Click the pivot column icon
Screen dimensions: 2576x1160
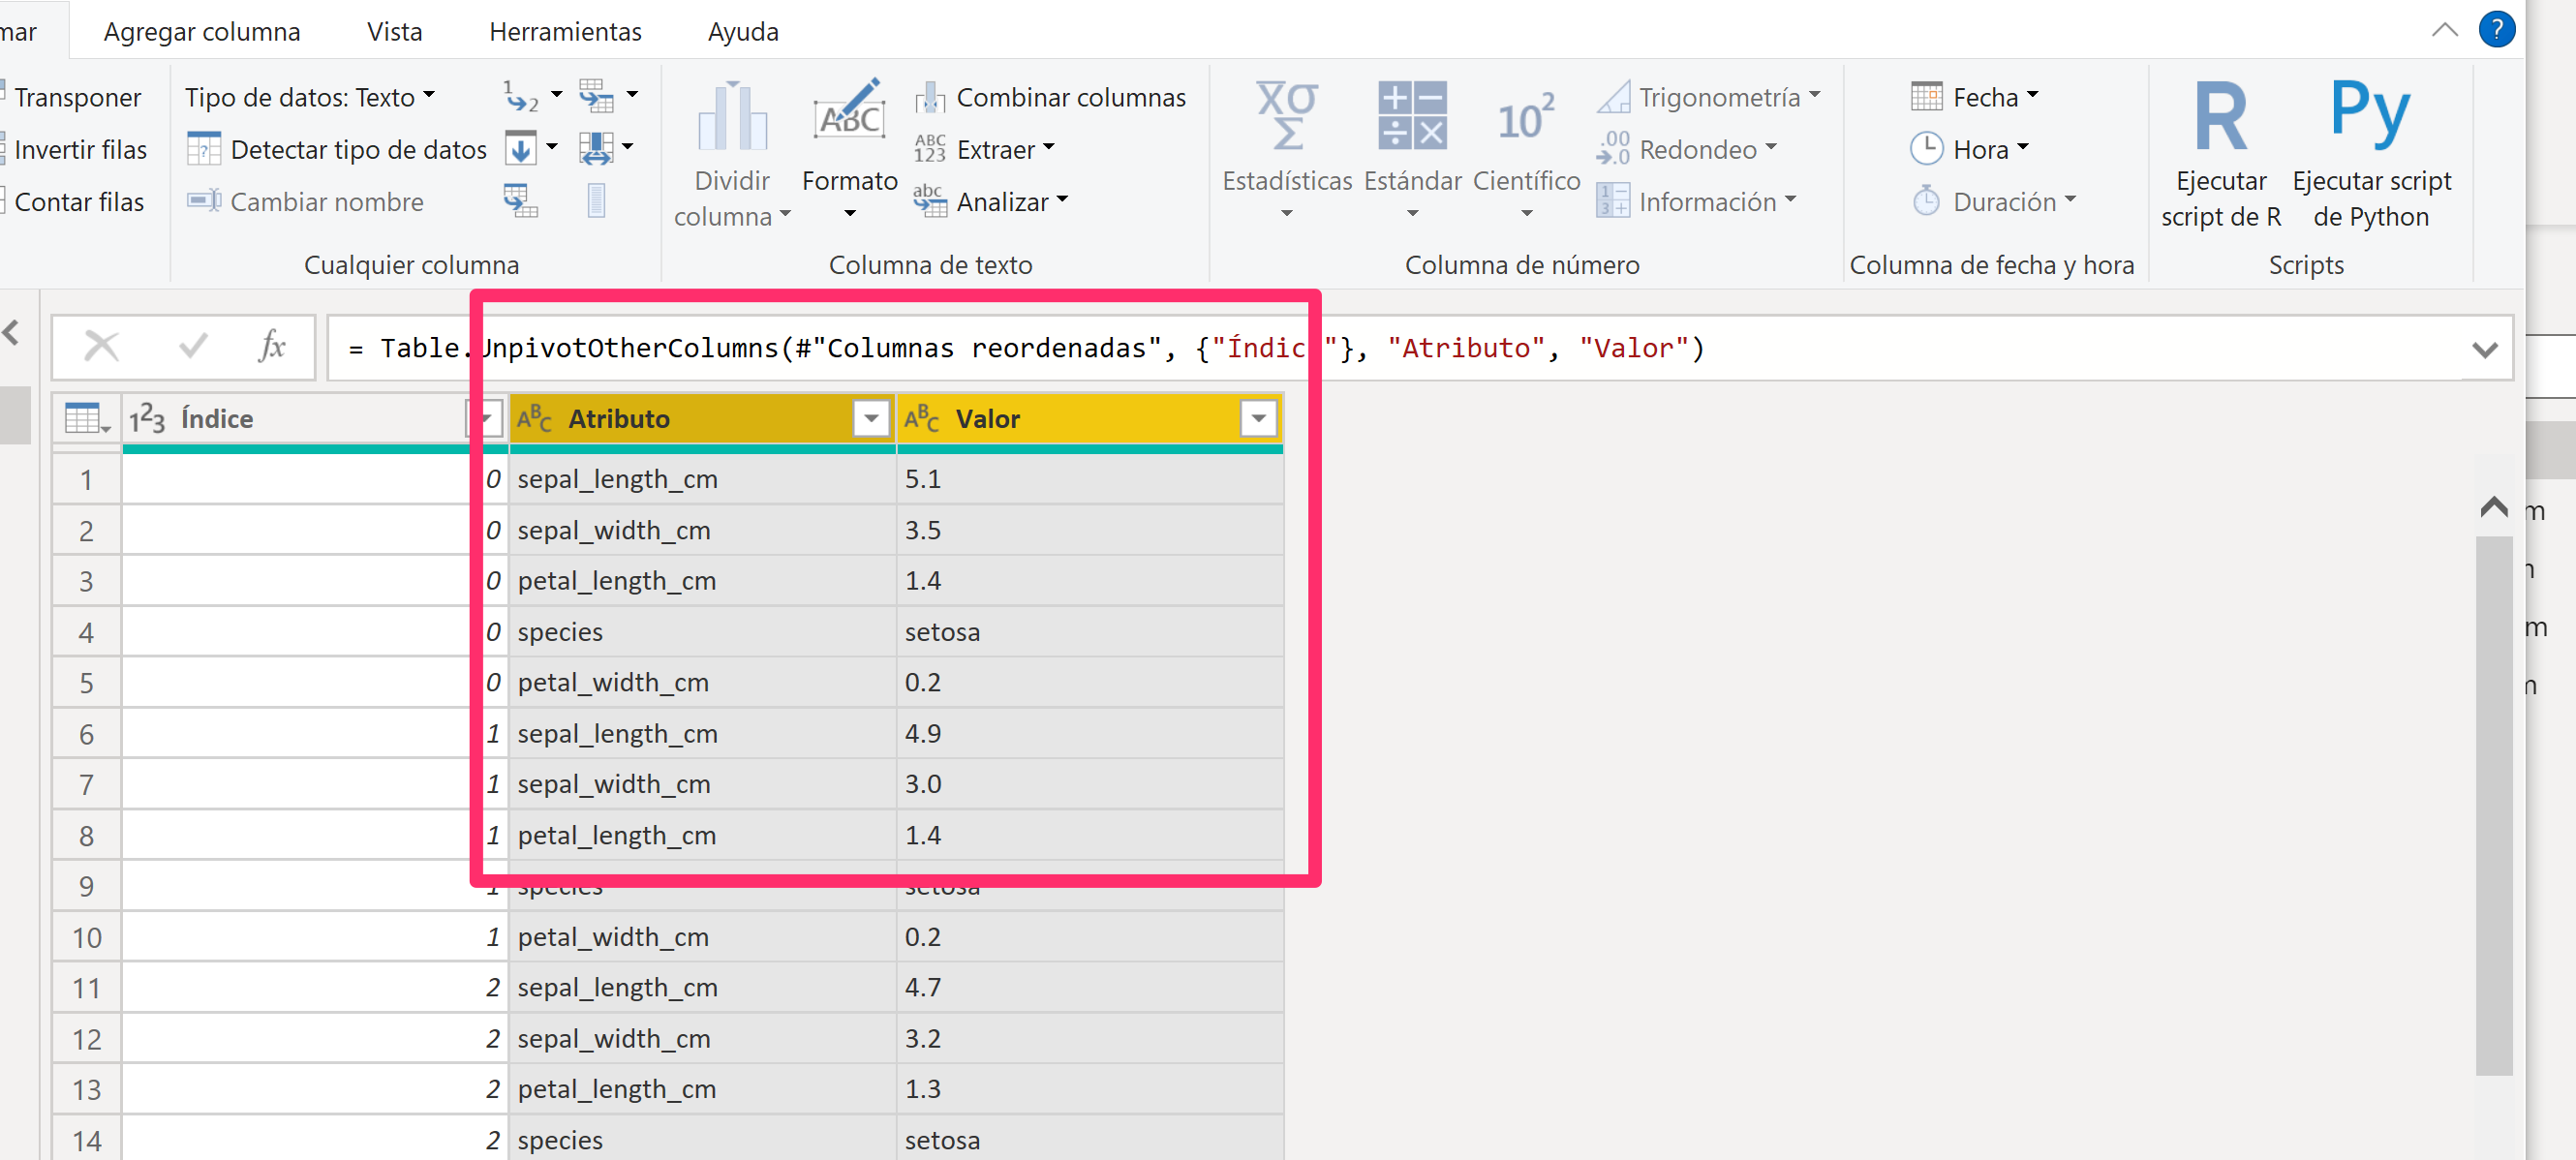click(521, 201)
